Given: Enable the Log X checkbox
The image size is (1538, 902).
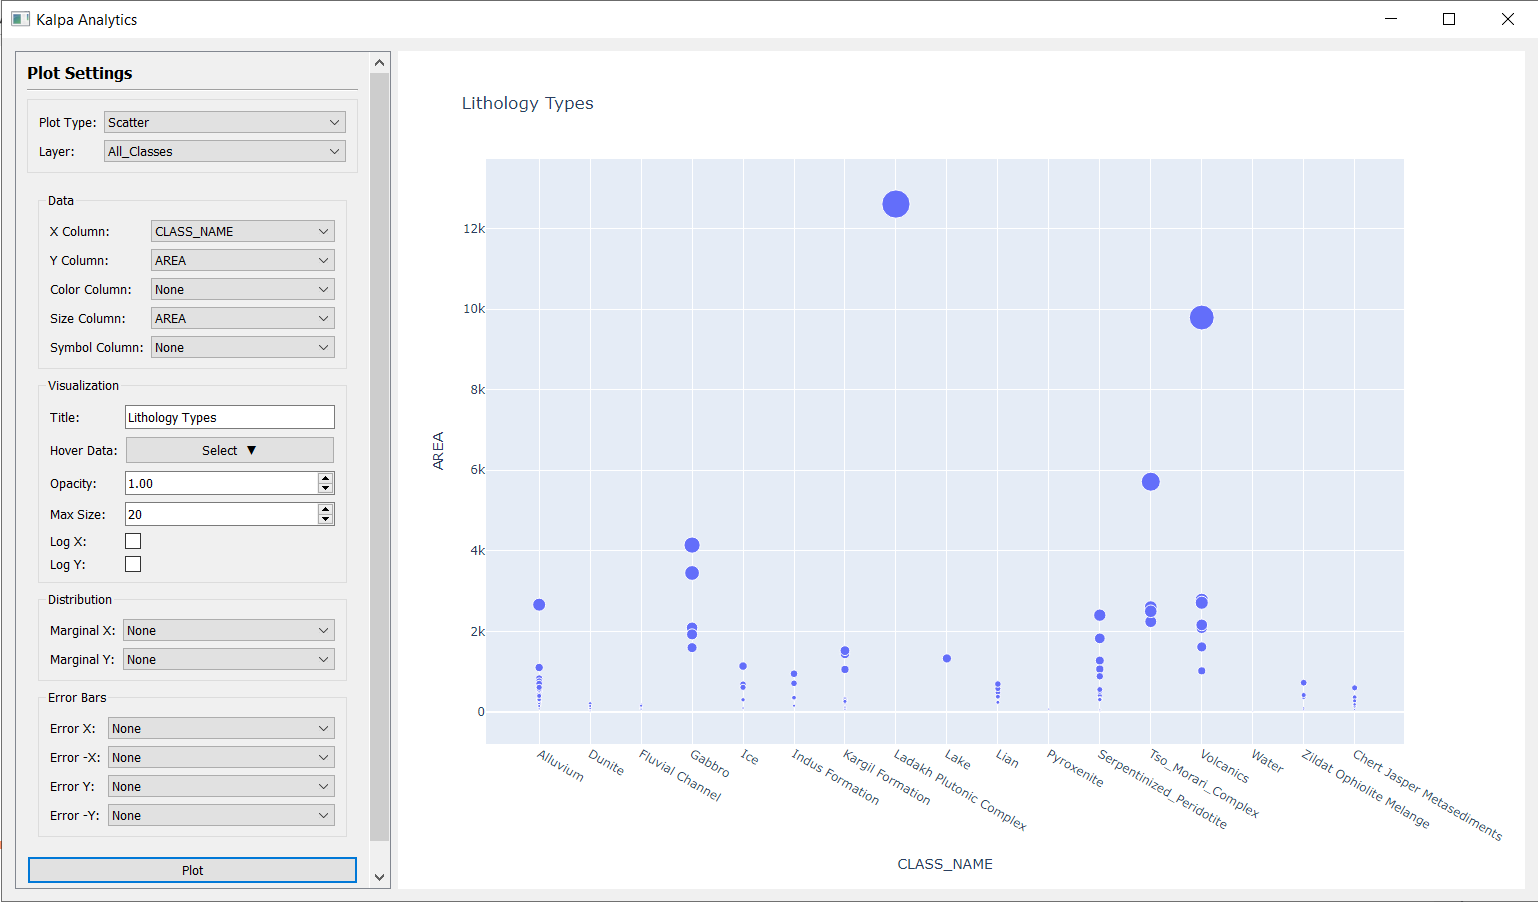Looking at the screenshot, I should click(133, 541).
